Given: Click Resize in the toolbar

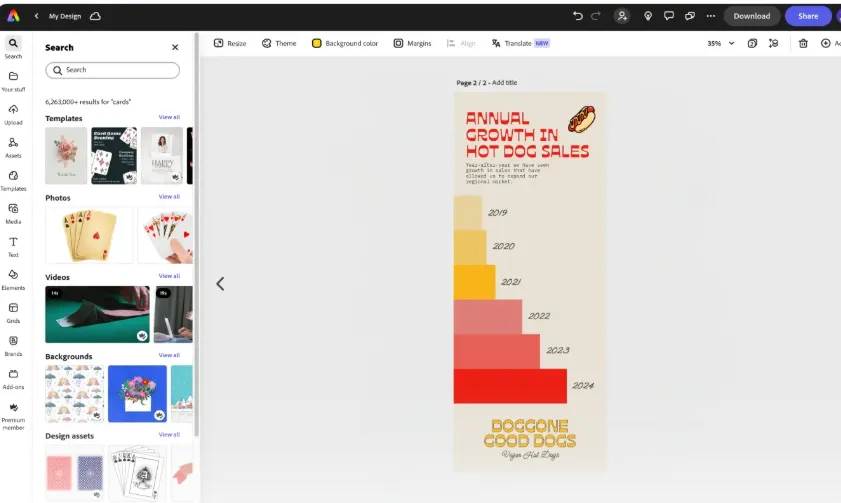Looking at the screenshot, I should (230, 43).
